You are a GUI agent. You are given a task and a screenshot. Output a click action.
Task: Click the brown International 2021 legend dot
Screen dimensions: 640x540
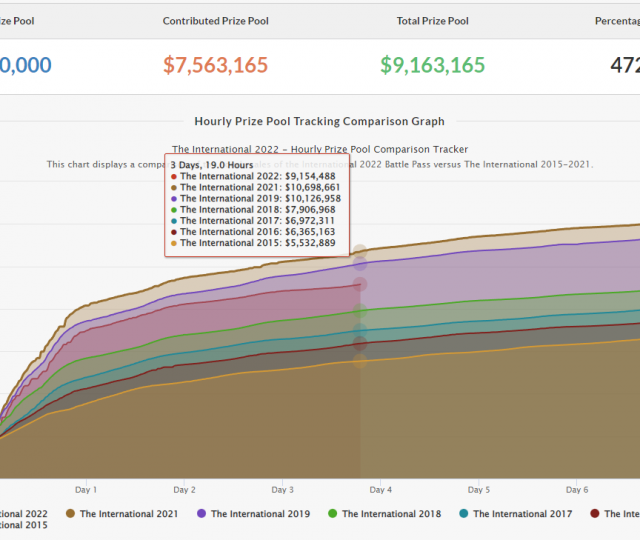(x=71, y=514)
